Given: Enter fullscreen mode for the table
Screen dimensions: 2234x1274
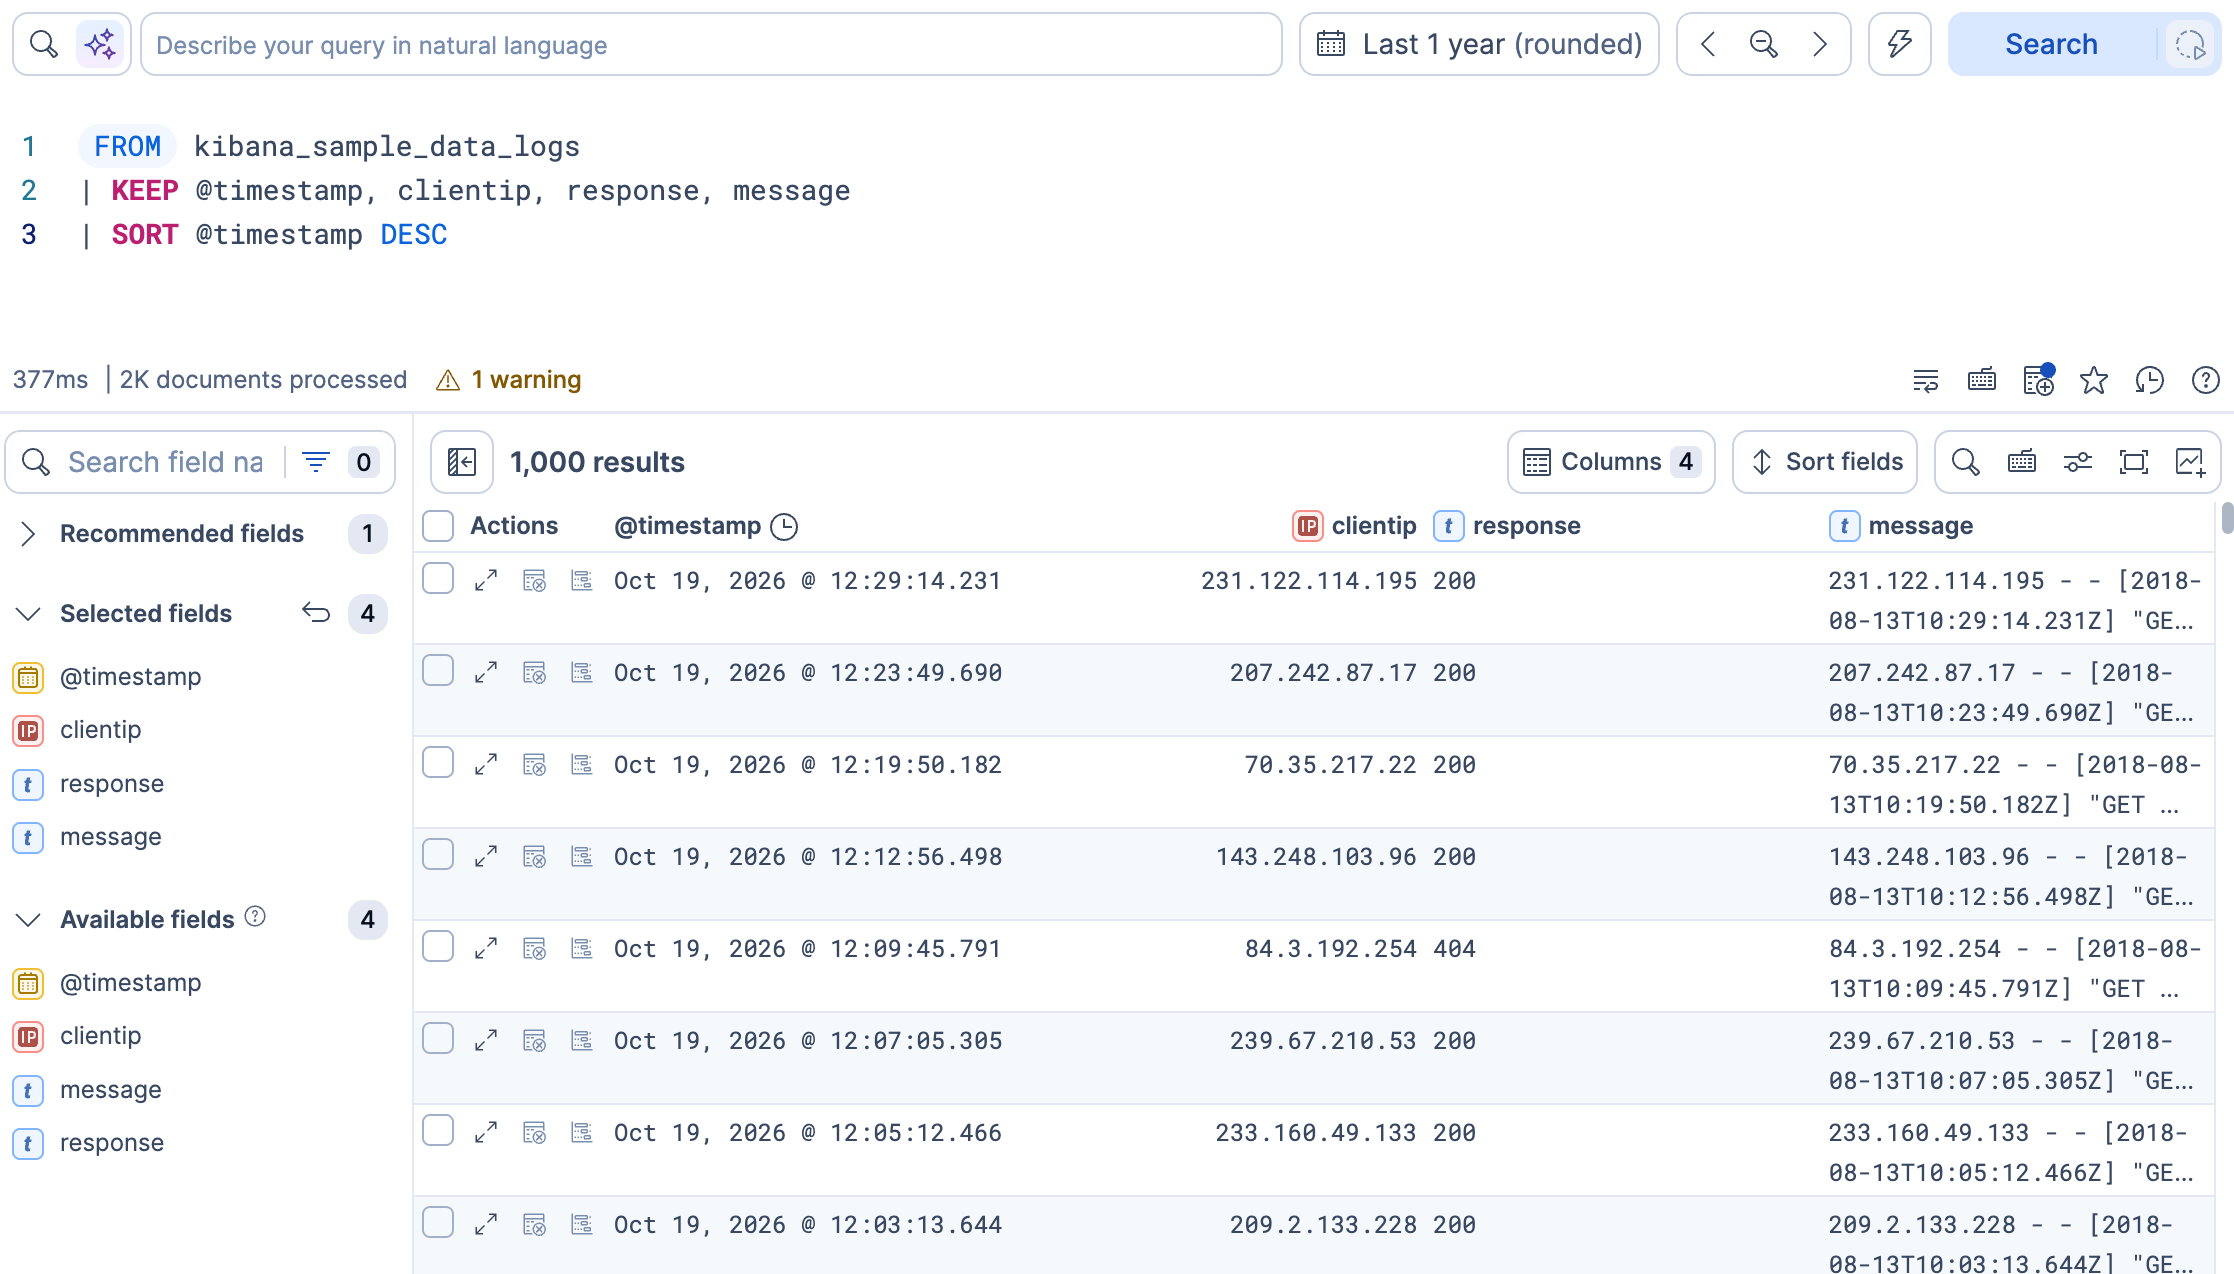Looking at the screenshot, I should coord(2134,462).
